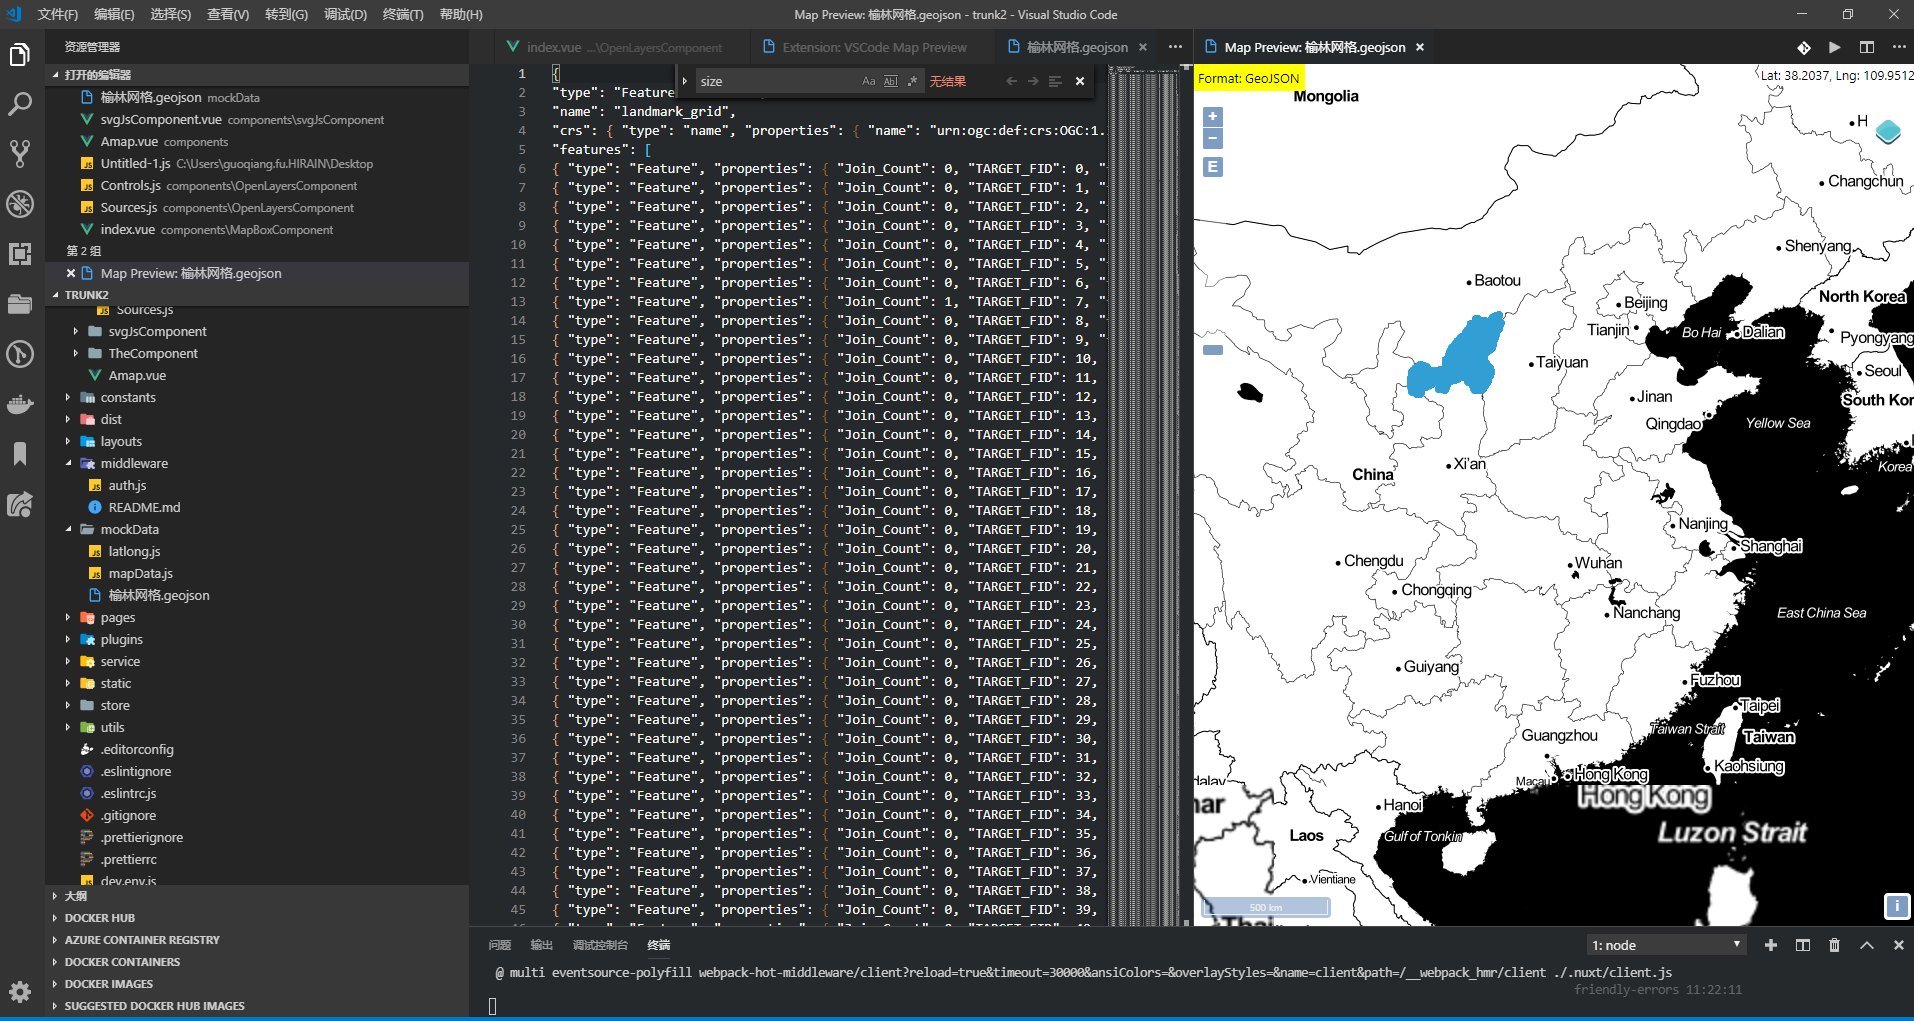1914x1021 pixels.
Task: Open the Debug view (bug icon)
Action: click(20, 204)
